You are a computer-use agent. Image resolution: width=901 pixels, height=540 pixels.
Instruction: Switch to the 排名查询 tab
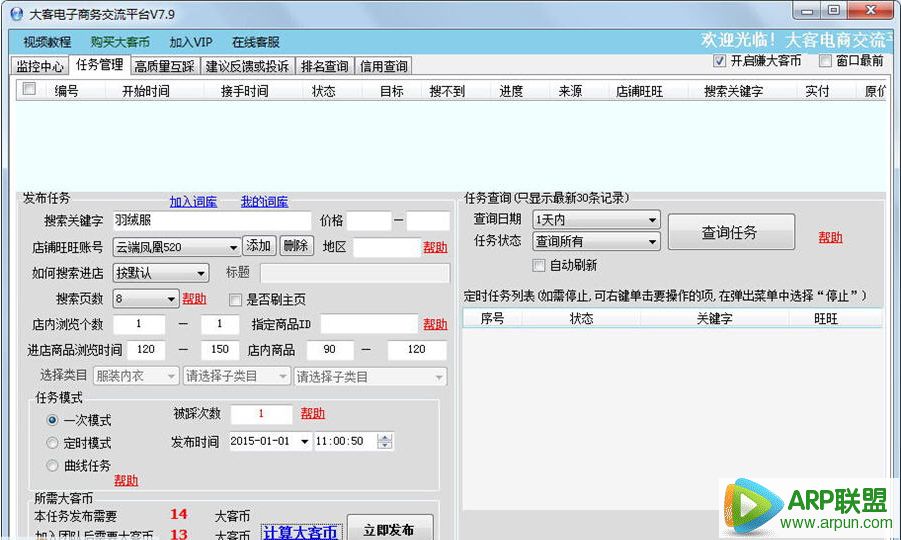tap(324, 66)
